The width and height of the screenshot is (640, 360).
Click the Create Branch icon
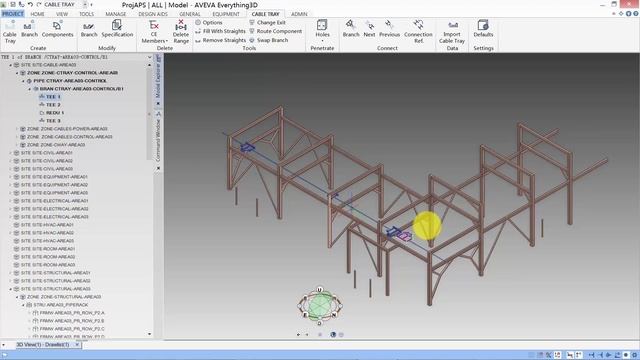pos(29,29)
